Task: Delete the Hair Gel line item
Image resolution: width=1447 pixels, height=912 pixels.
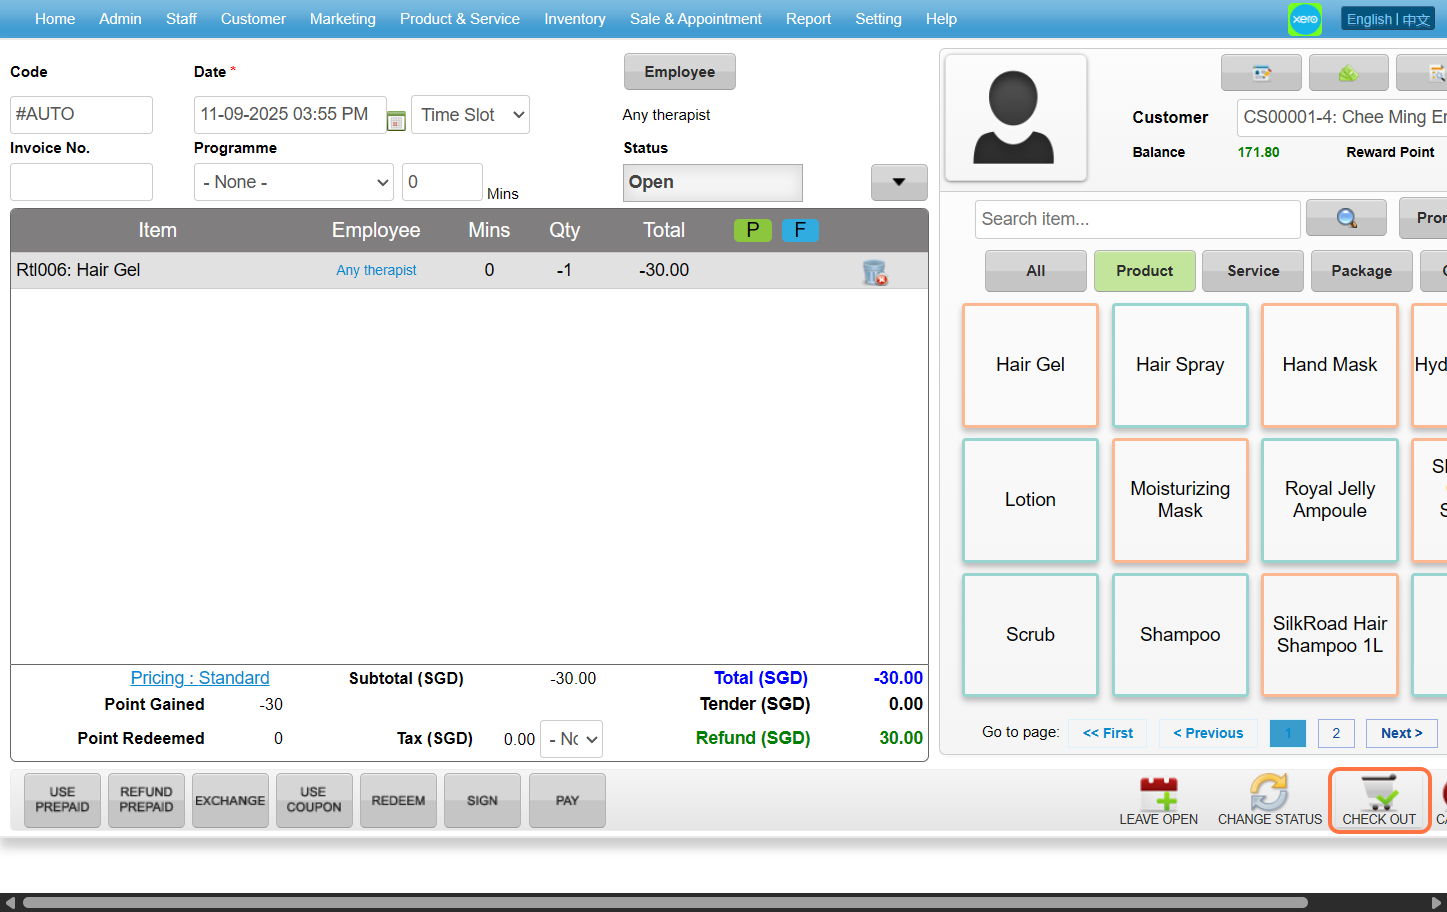Action: 874,272
